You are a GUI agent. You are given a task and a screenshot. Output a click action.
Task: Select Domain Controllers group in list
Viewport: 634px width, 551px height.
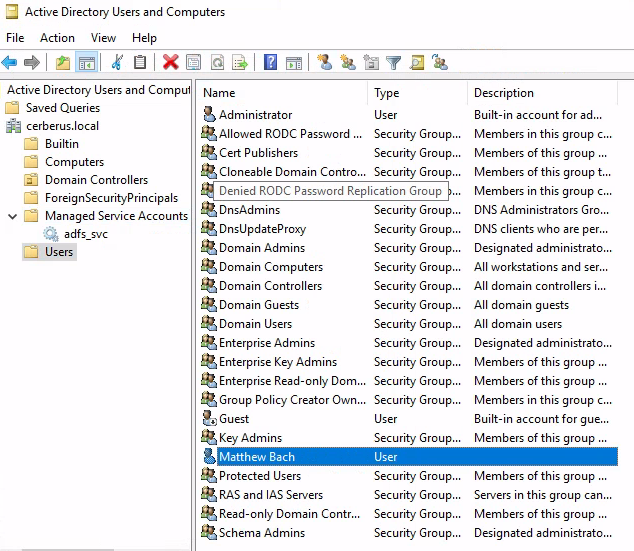[271, 286]
